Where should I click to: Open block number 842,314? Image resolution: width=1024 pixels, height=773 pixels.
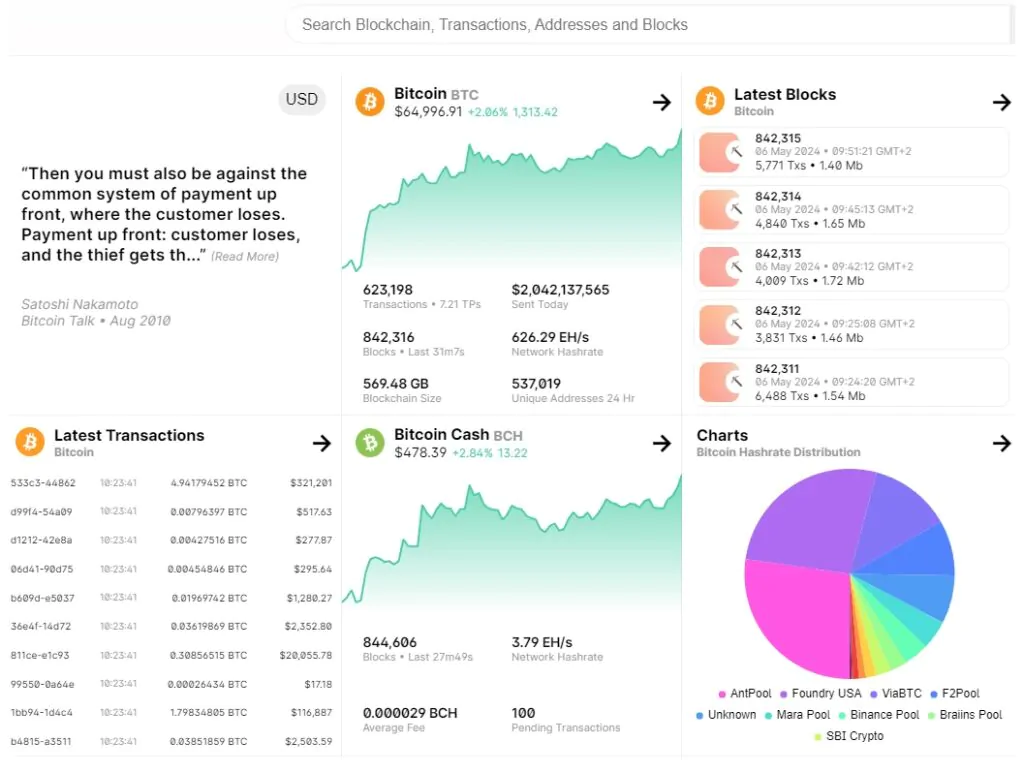coord(778,197)
